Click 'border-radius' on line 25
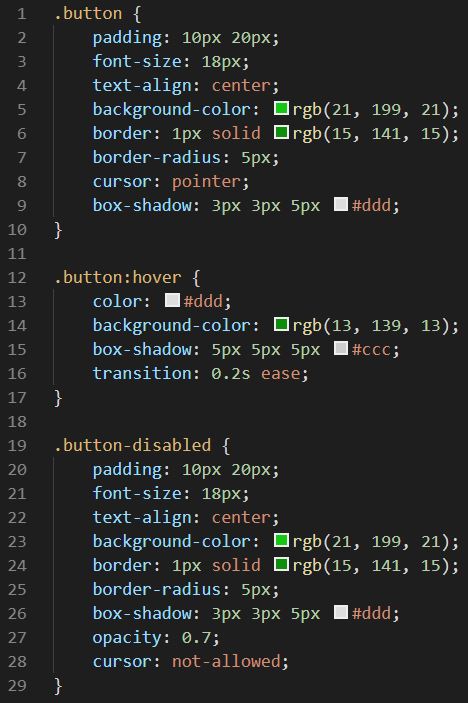Viewport: 468px width, 703px height. (157, 589)
